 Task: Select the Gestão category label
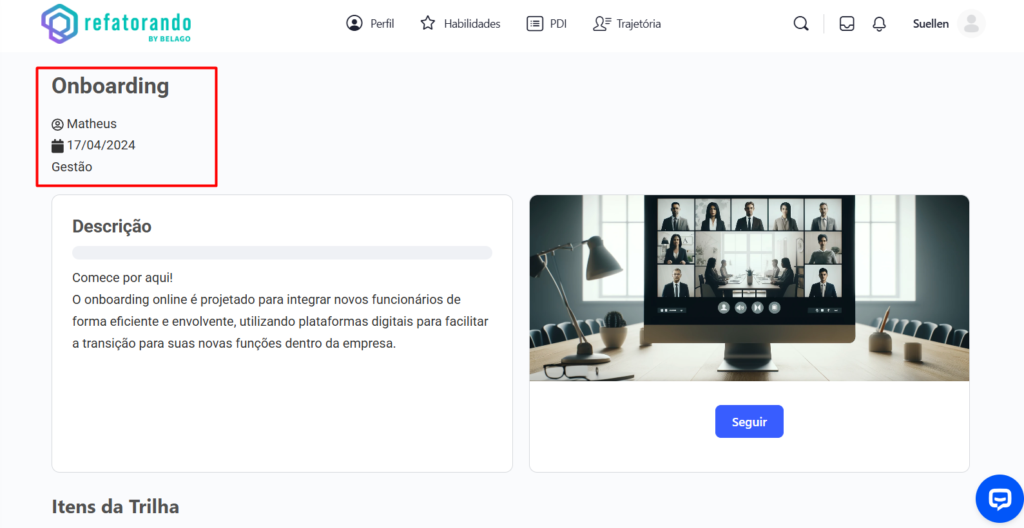72,167
